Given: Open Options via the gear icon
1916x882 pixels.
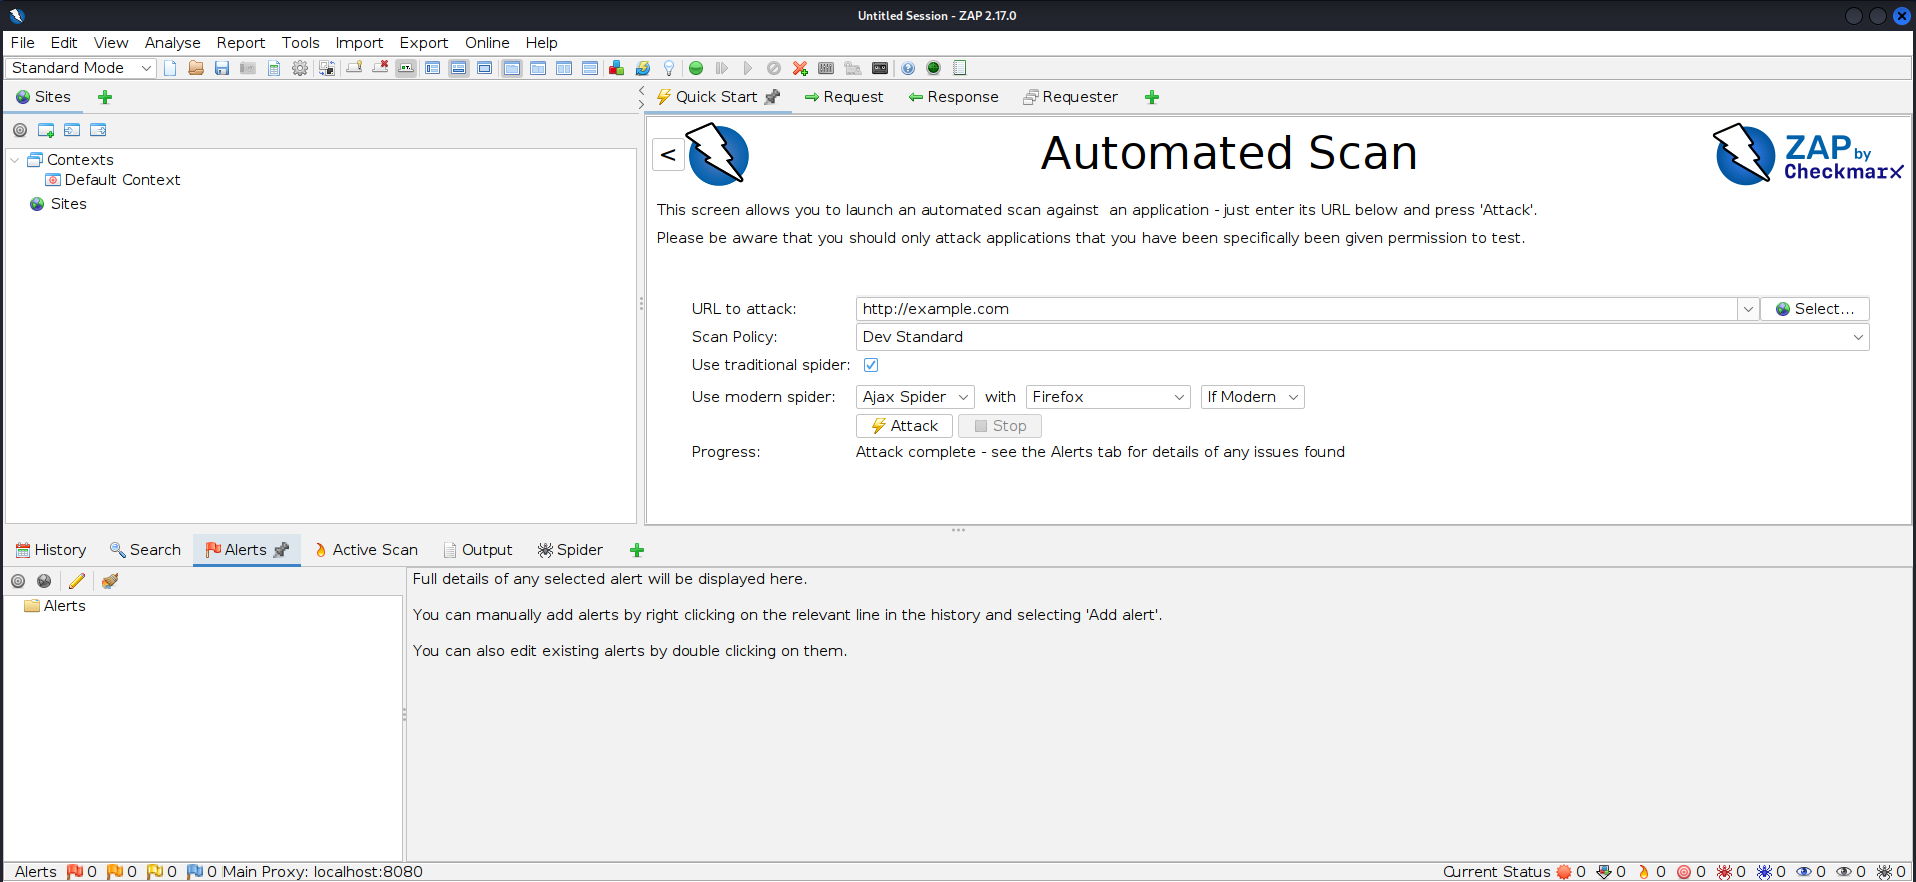Looking at the screenshot, I should 300,68.
